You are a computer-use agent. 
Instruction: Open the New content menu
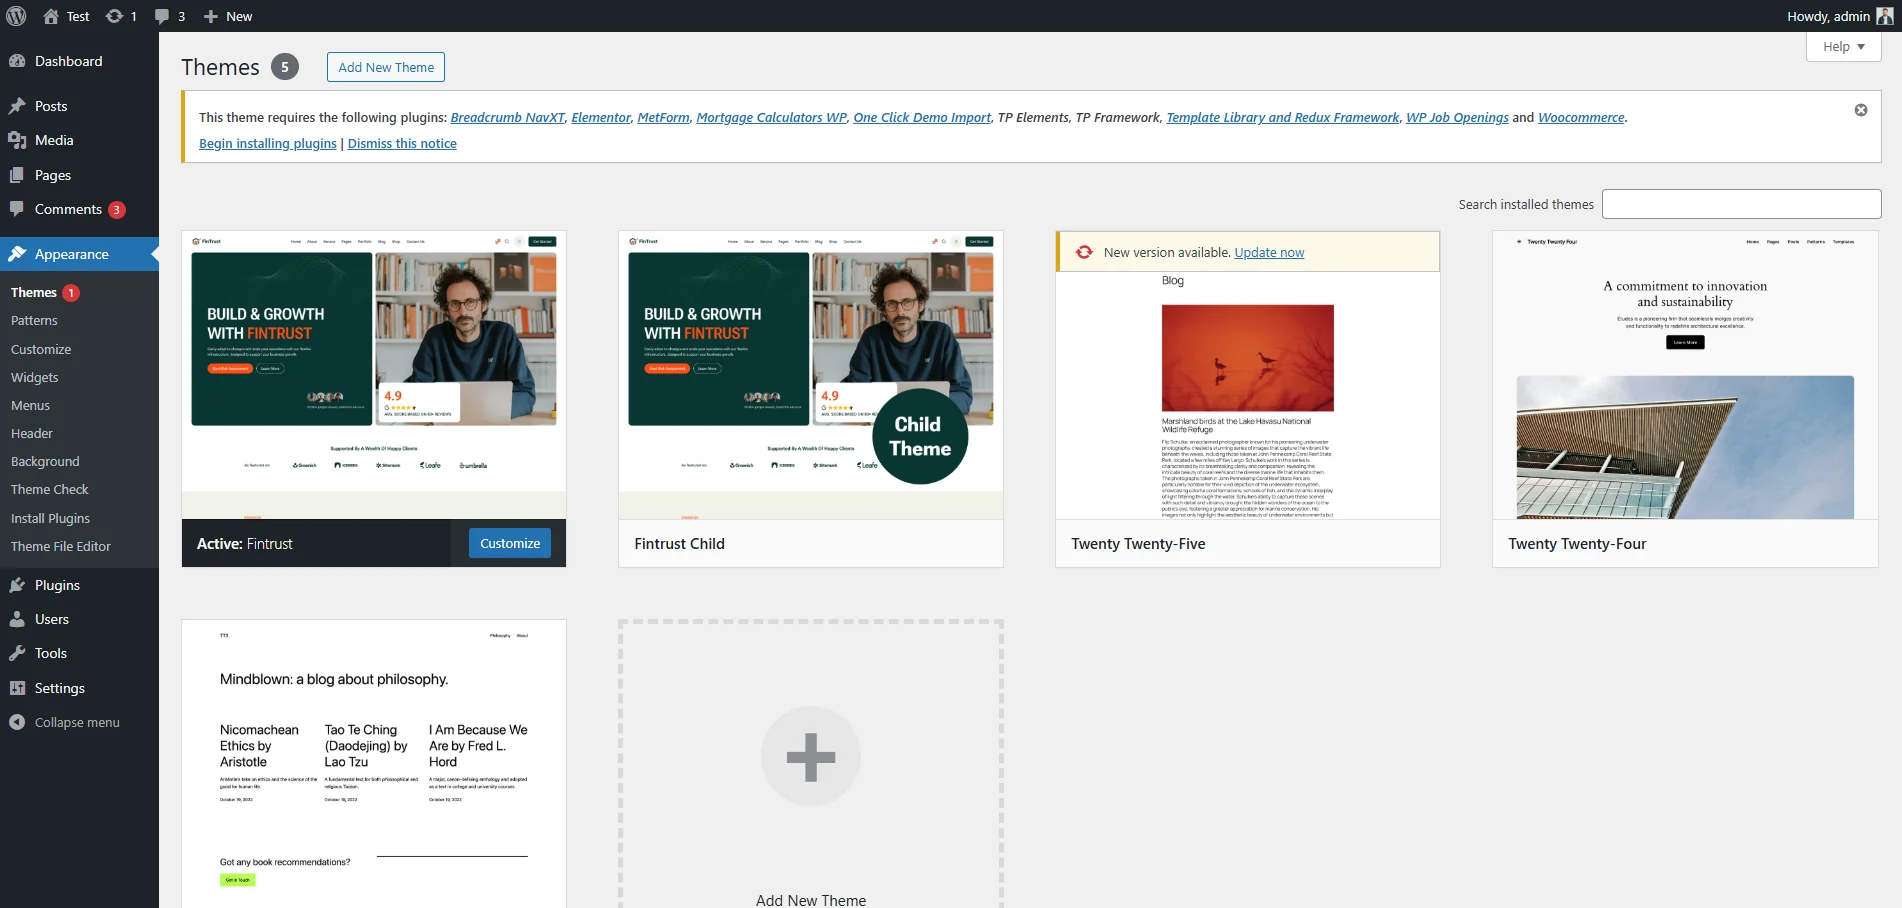tap(228, 16)
